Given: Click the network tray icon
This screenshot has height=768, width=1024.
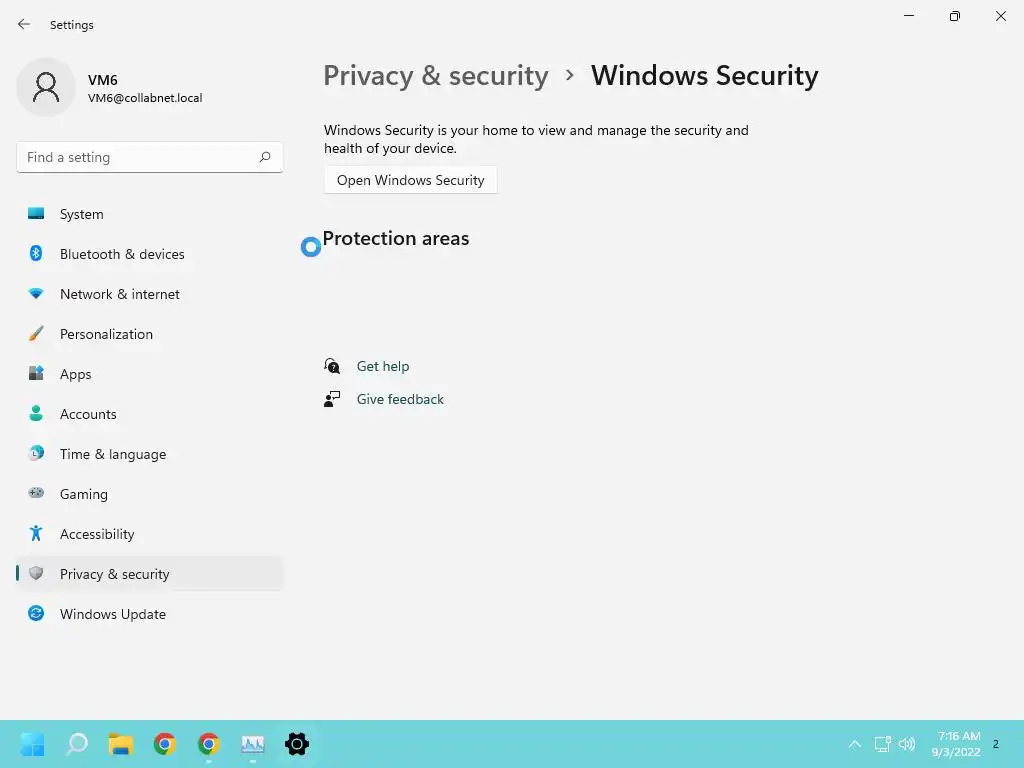Looking at the screenshot, I should click(x=882, y=744).
